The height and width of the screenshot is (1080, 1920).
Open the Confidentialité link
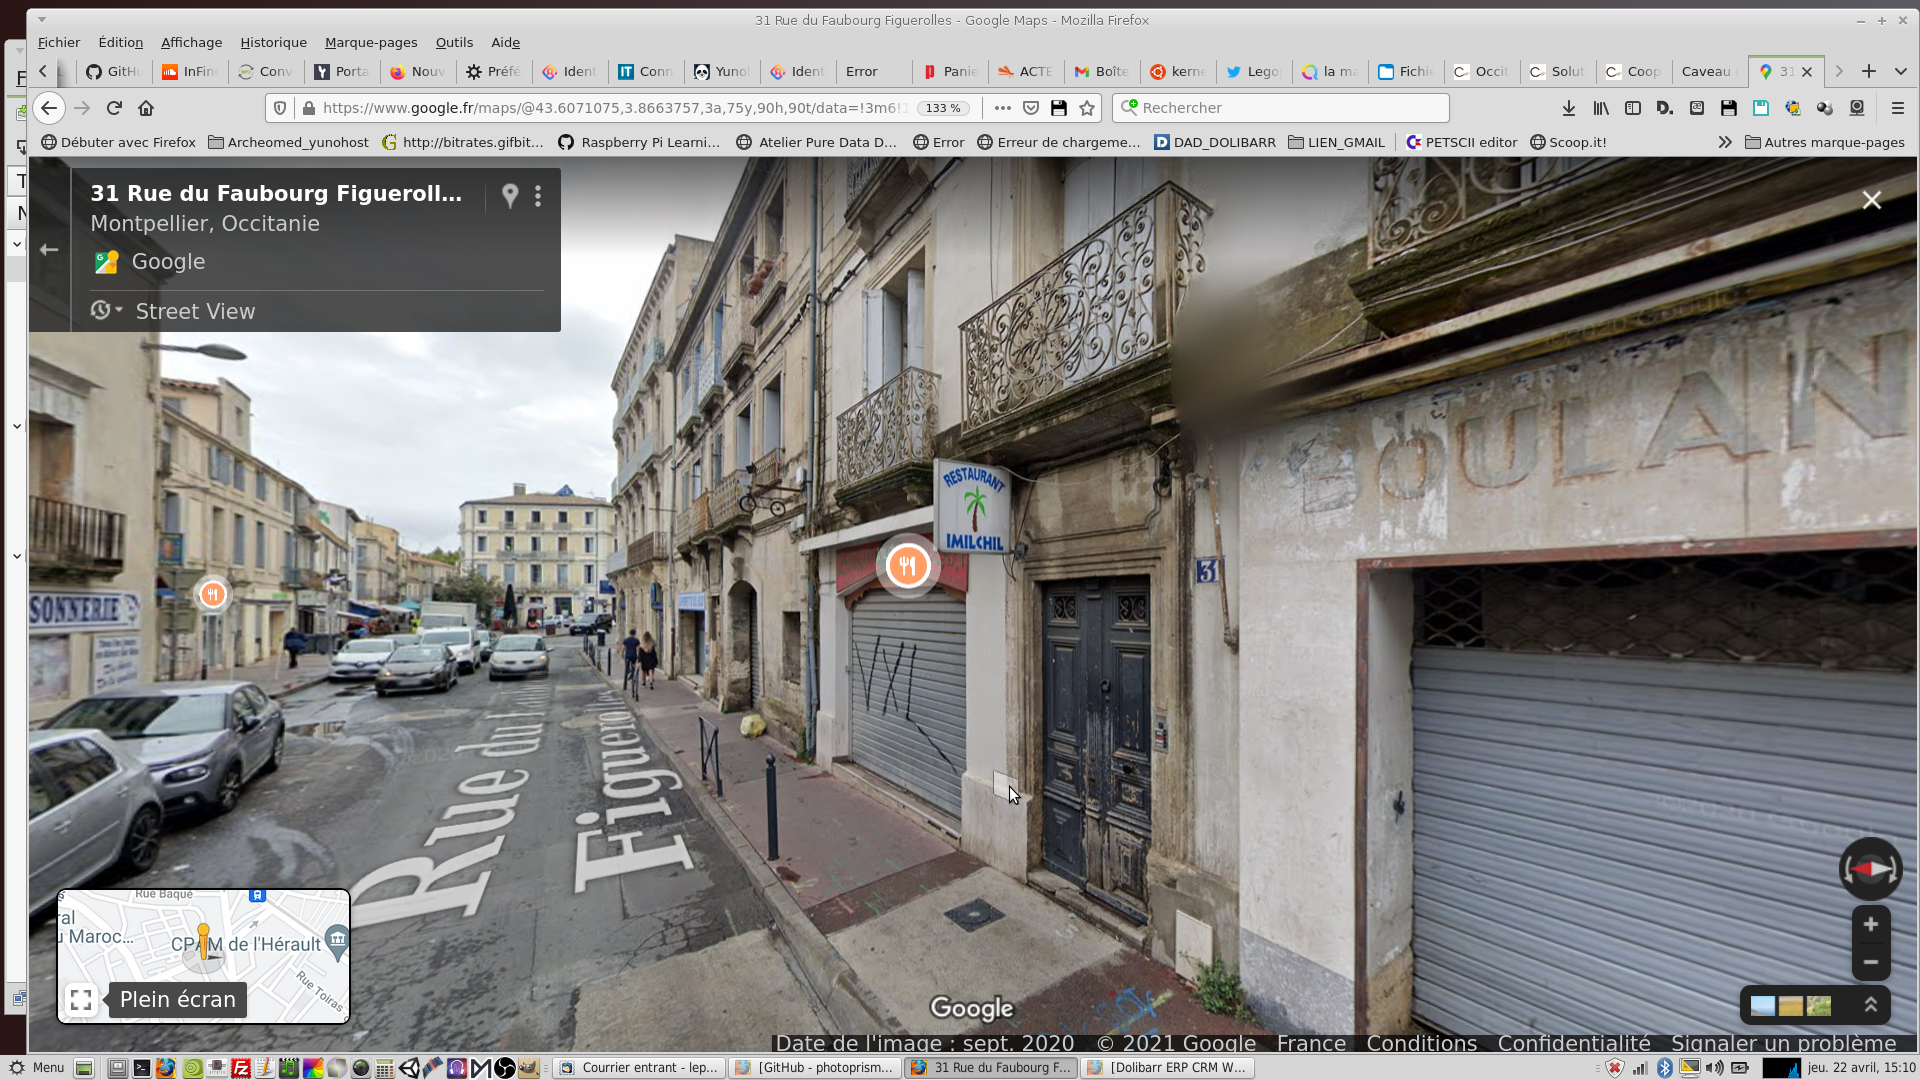coord(1573,1043)
